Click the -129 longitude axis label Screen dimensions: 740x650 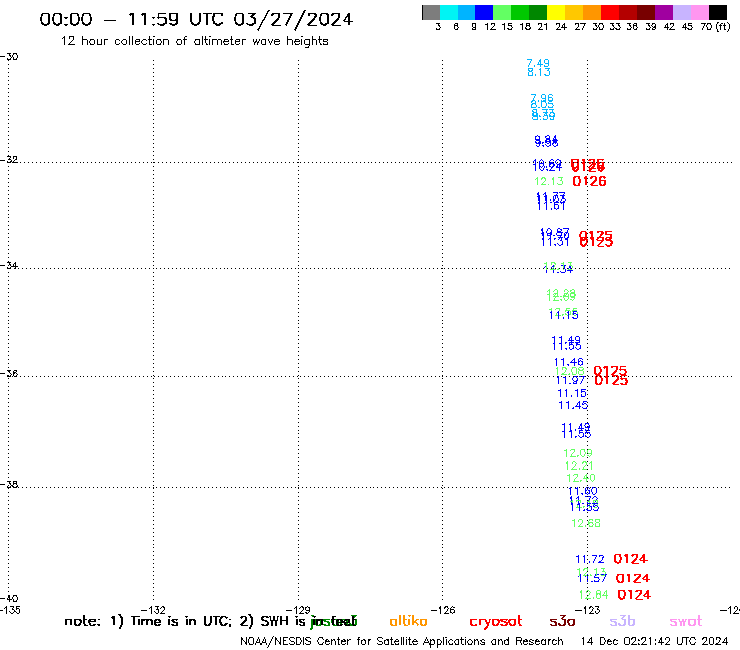point(298,610)
